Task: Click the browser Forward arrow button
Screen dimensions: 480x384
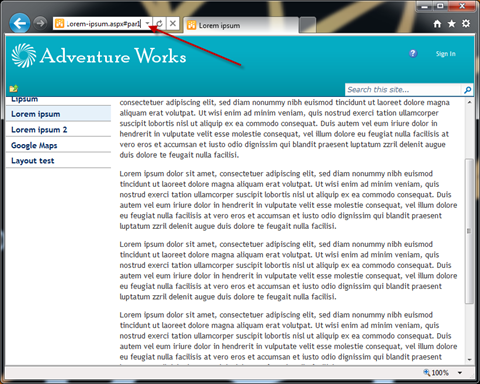Action: [x=40, y=23]
